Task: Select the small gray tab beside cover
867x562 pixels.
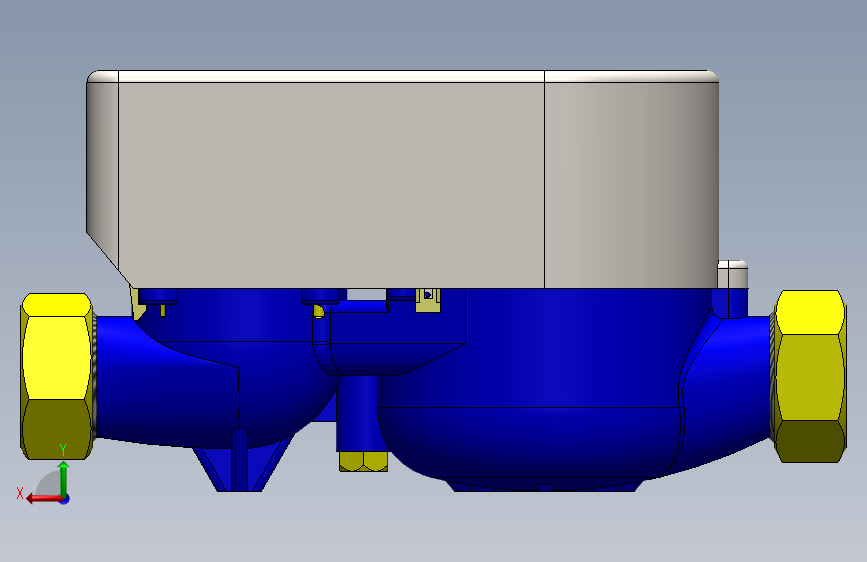Action: click(733, 274)
